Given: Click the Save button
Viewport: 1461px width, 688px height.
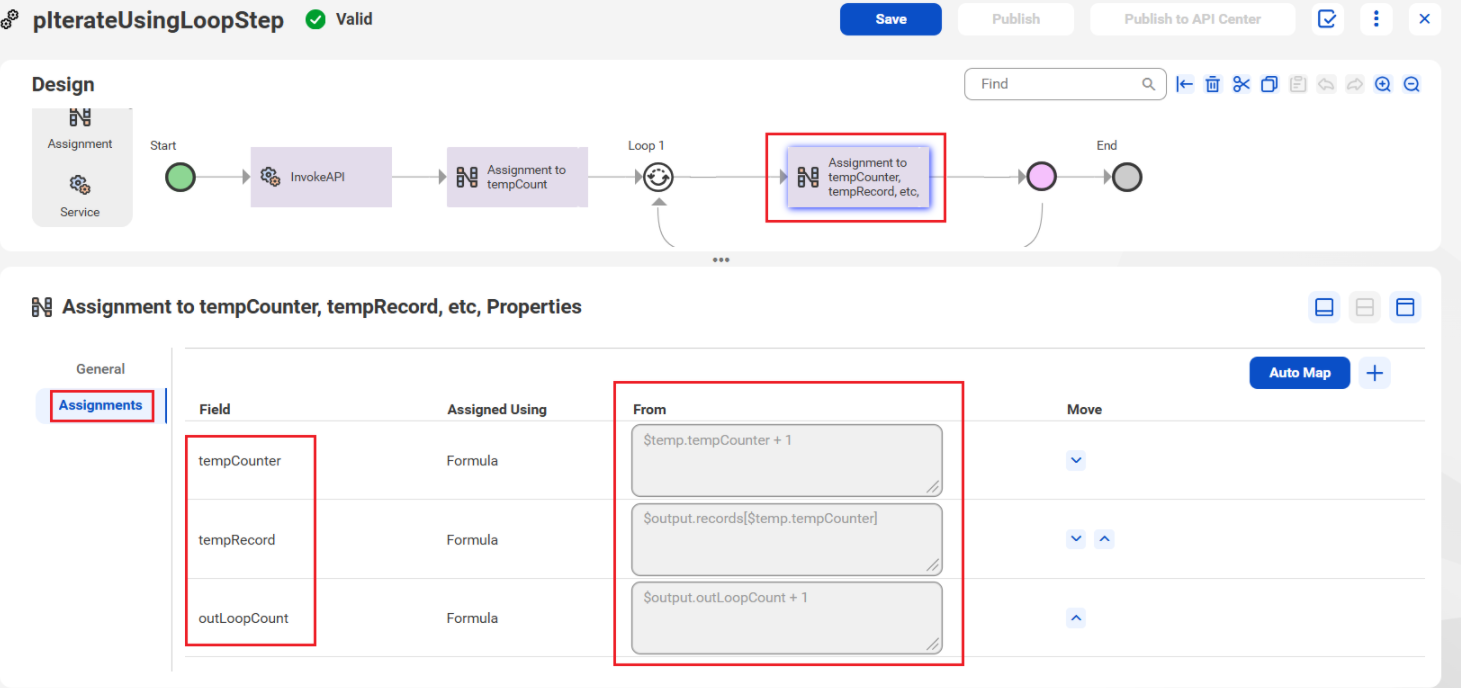Looking at the screenshot, I should coord(890,19).
